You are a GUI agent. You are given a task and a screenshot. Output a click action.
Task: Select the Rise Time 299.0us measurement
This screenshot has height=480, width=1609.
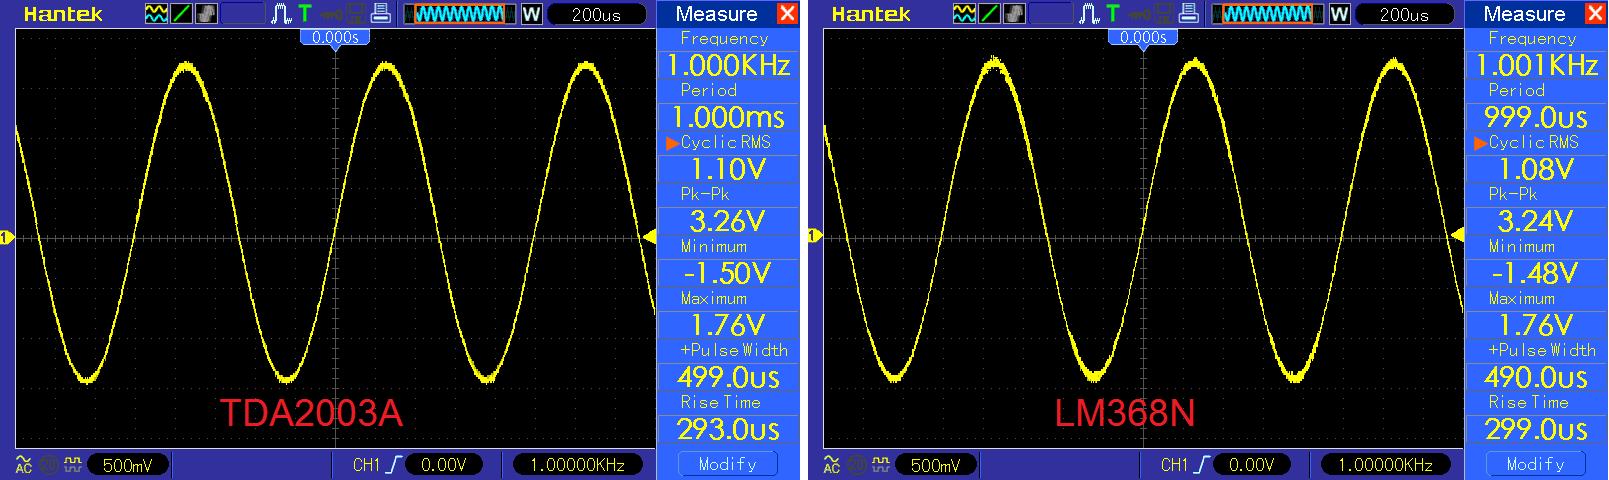click(1536, 418)
